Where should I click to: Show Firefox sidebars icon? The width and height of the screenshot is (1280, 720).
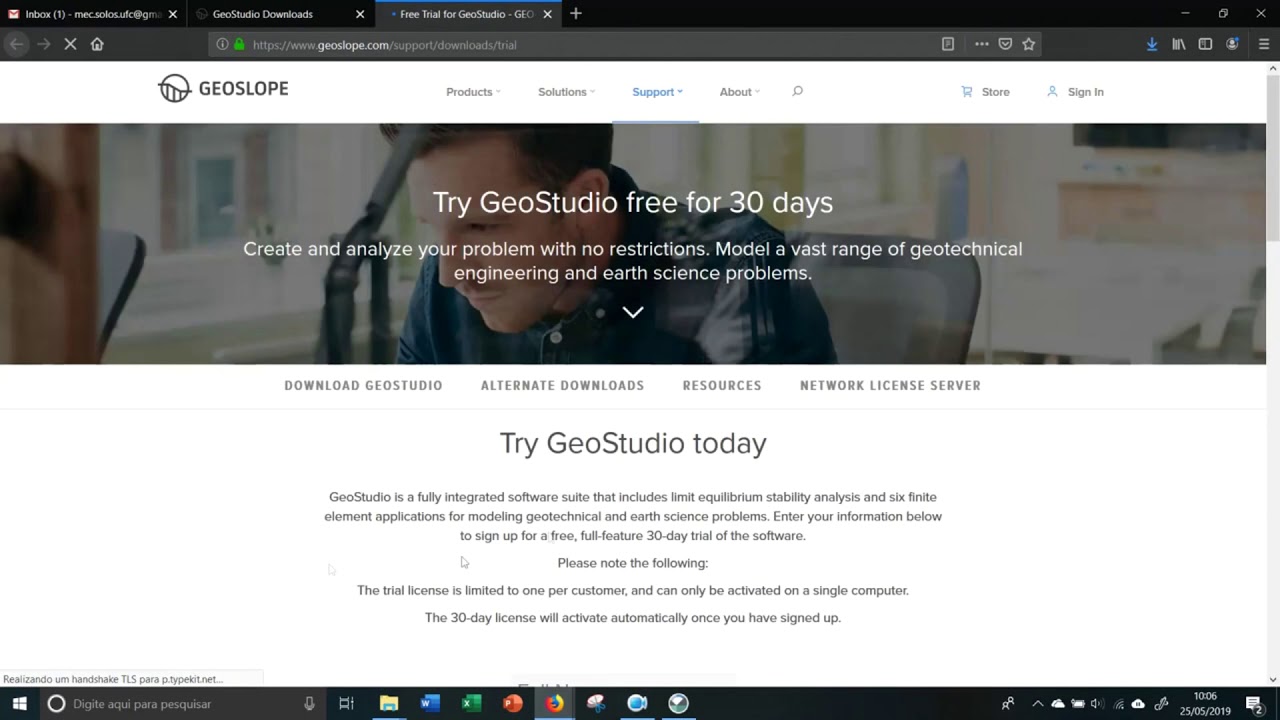click(1205, 44)
